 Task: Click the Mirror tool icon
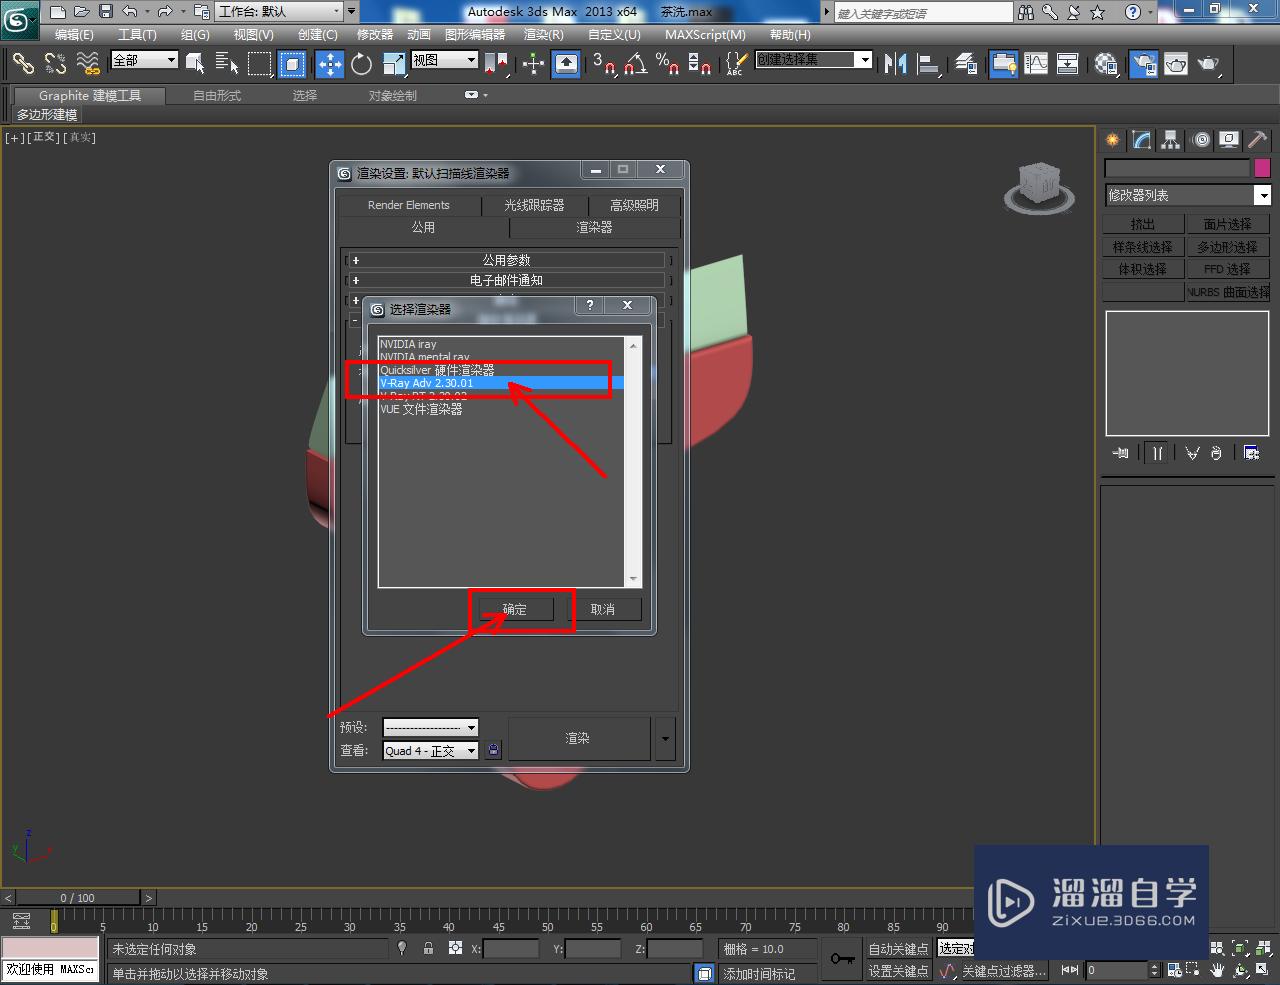895,64
